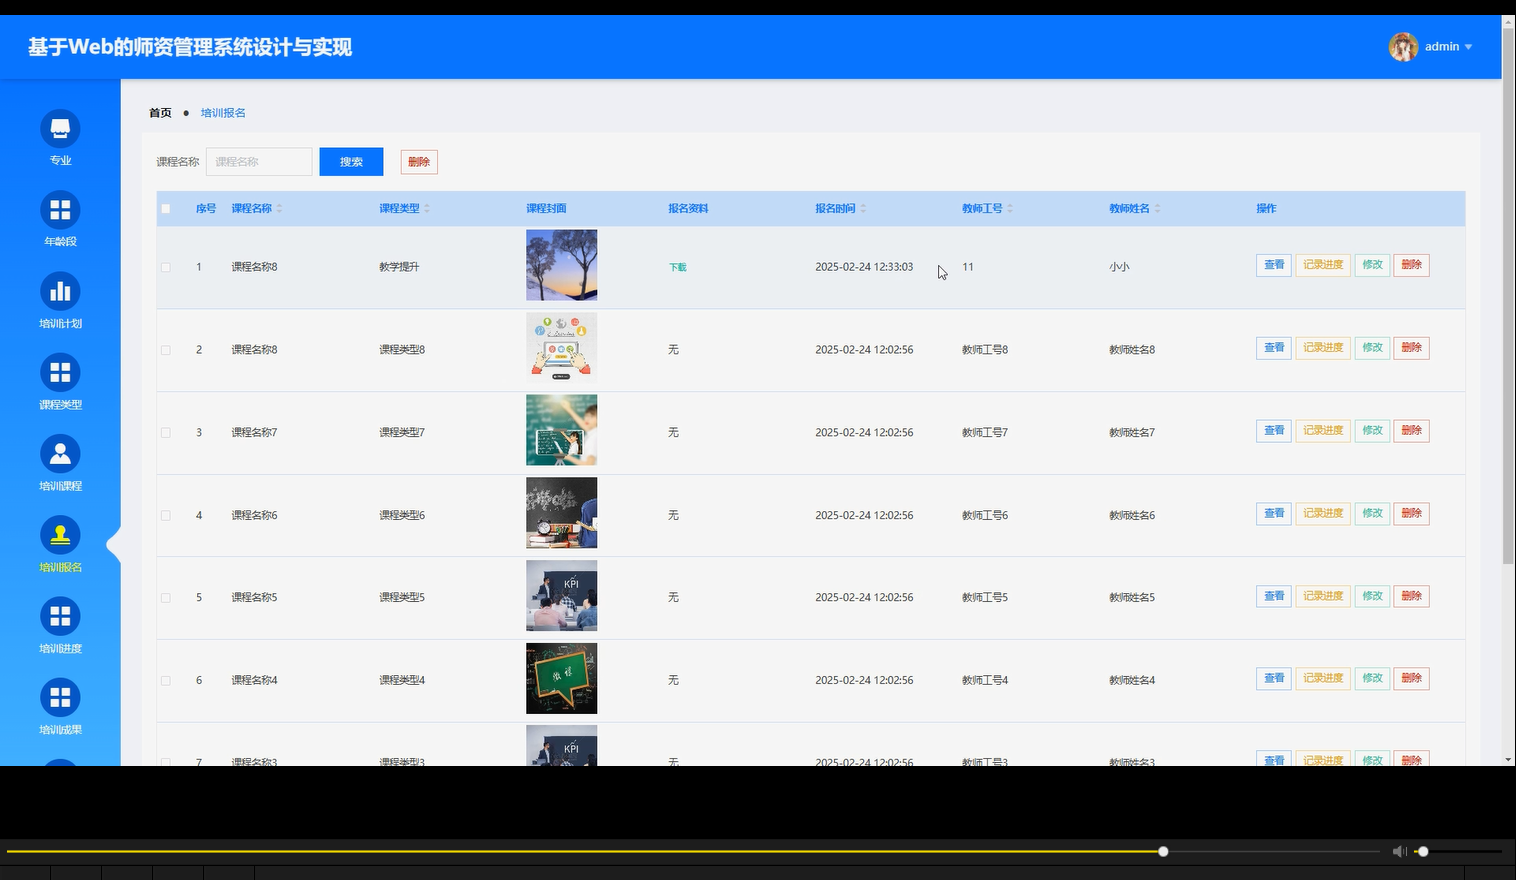The image size is (1516, 880).
Task: Check the box for row 5
Action: tap(166, 598)
